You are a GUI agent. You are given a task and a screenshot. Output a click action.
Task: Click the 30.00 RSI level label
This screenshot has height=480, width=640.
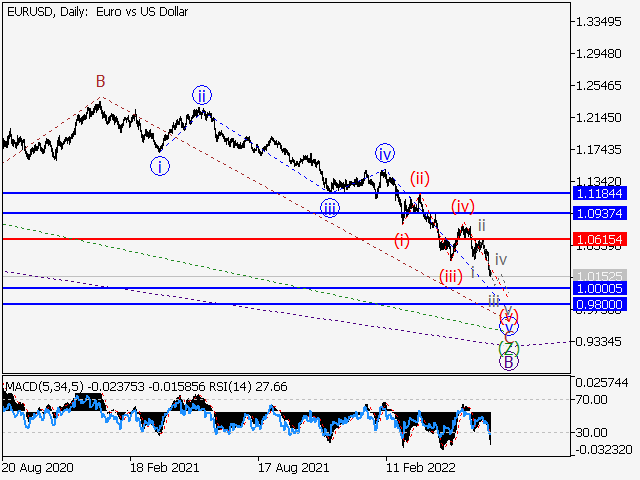click(591, 432)
